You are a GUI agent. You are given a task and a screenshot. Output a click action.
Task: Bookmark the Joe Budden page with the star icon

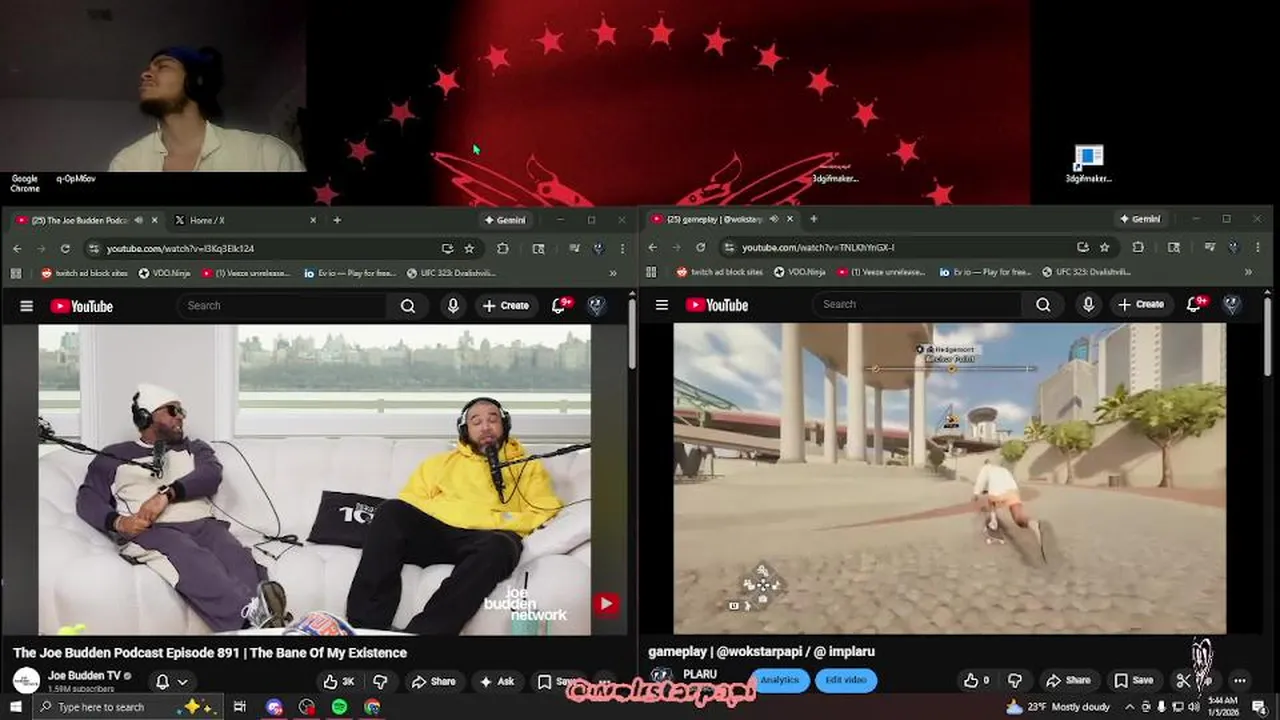pyautogui.click(x=469, y=248)
